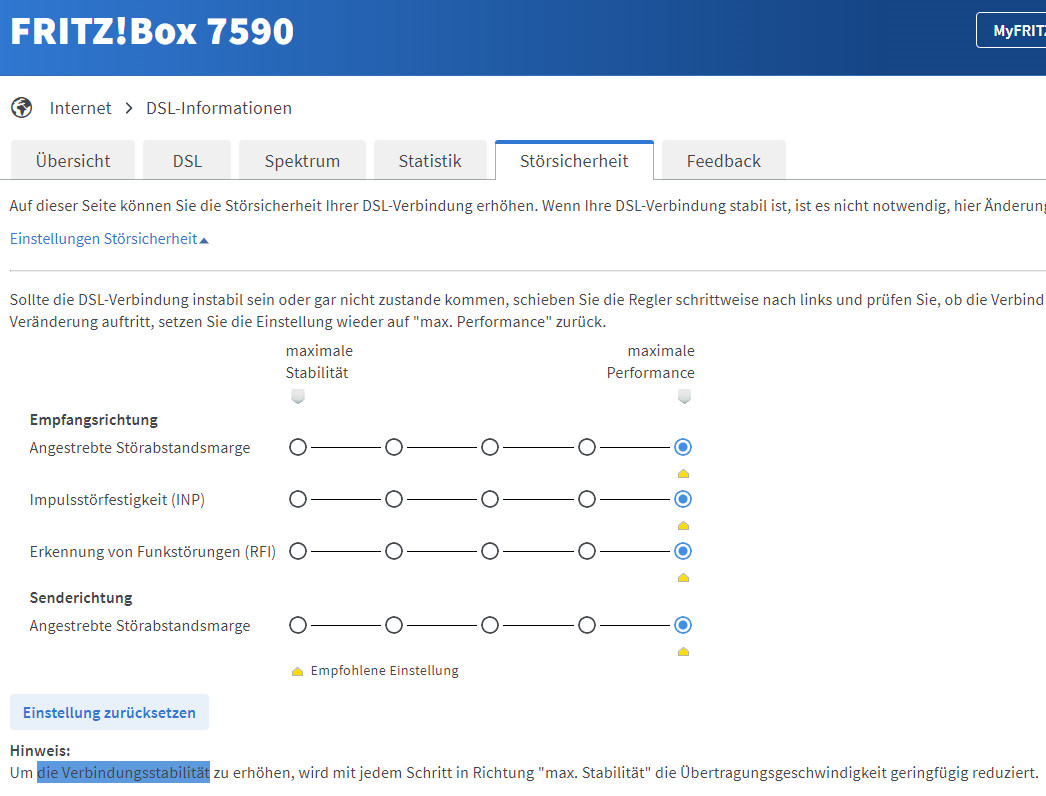Screen dimensions: 1046x796
Task: Select fourth step for Funkstörungen (RFI)
Action: (x=587, y=551)
